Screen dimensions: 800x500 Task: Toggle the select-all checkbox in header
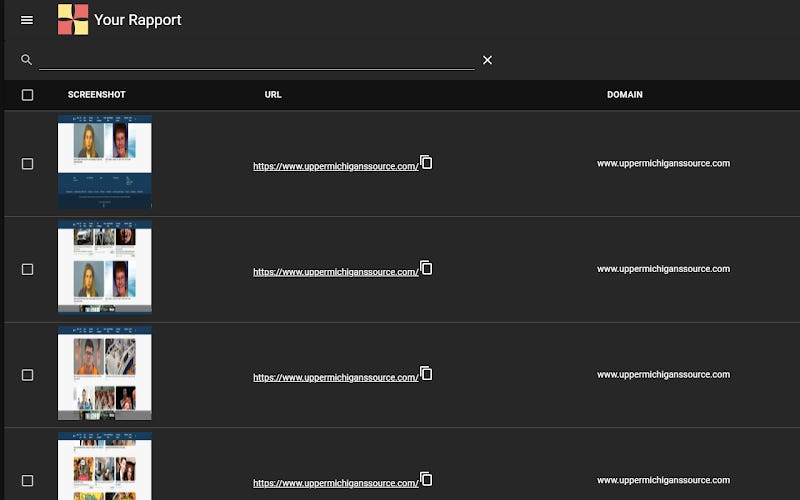coord(28,95)
